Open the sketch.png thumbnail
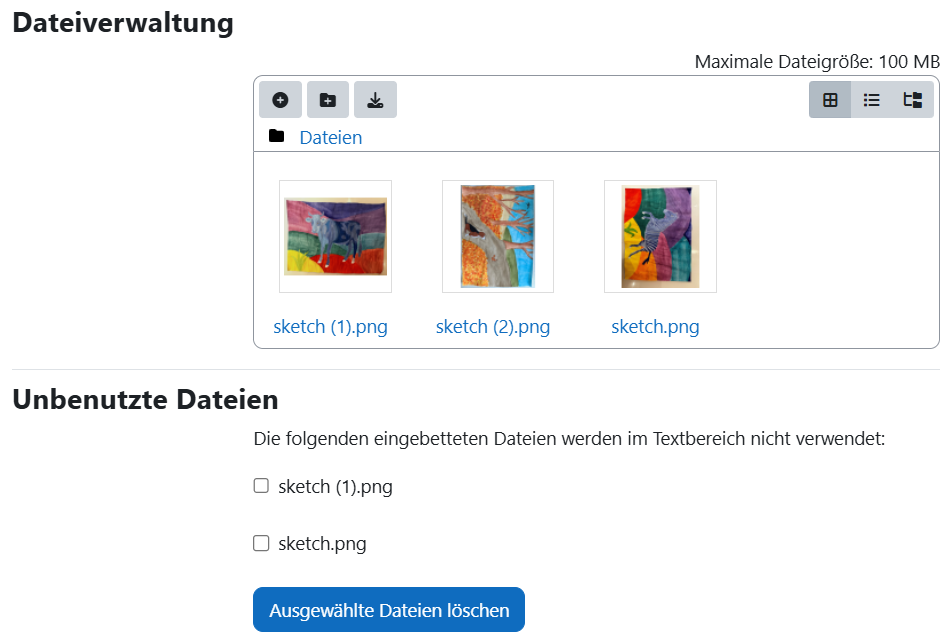952x640 pixels. [659, 236]
